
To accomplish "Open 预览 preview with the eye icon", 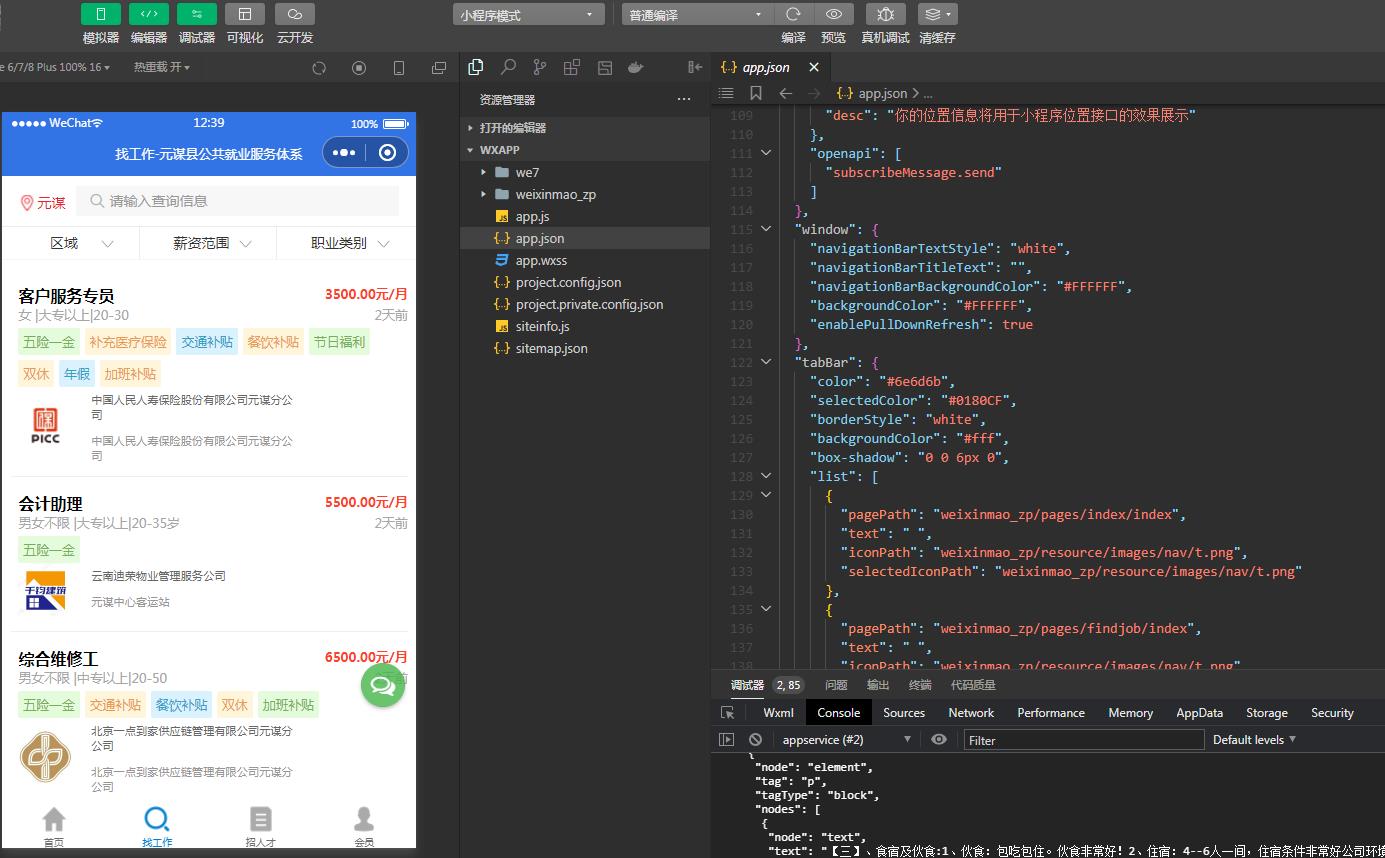I will click(833, 14).
